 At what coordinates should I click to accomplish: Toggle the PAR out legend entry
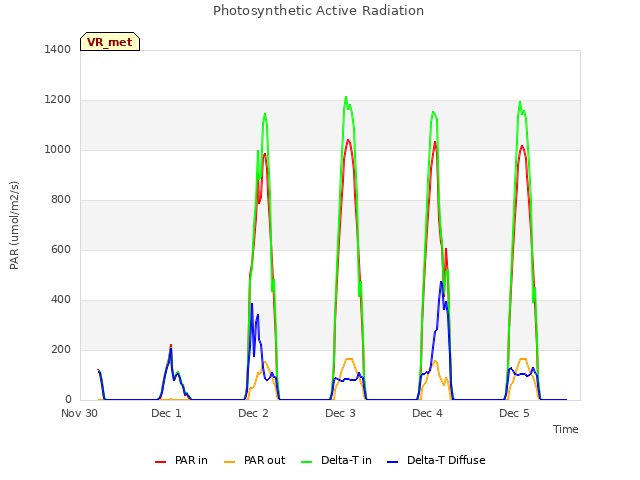point(255,460)
